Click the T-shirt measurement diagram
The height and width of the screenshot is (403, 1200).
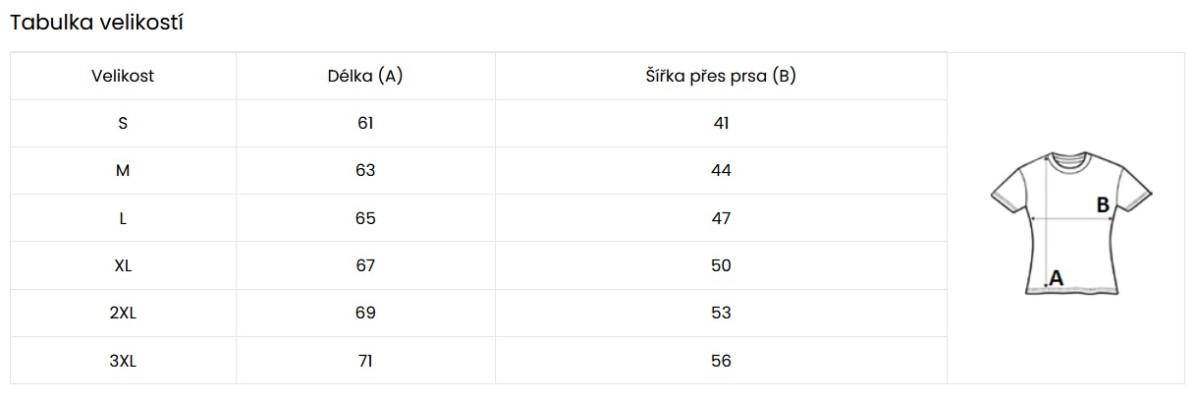(x=1071, y=222)
